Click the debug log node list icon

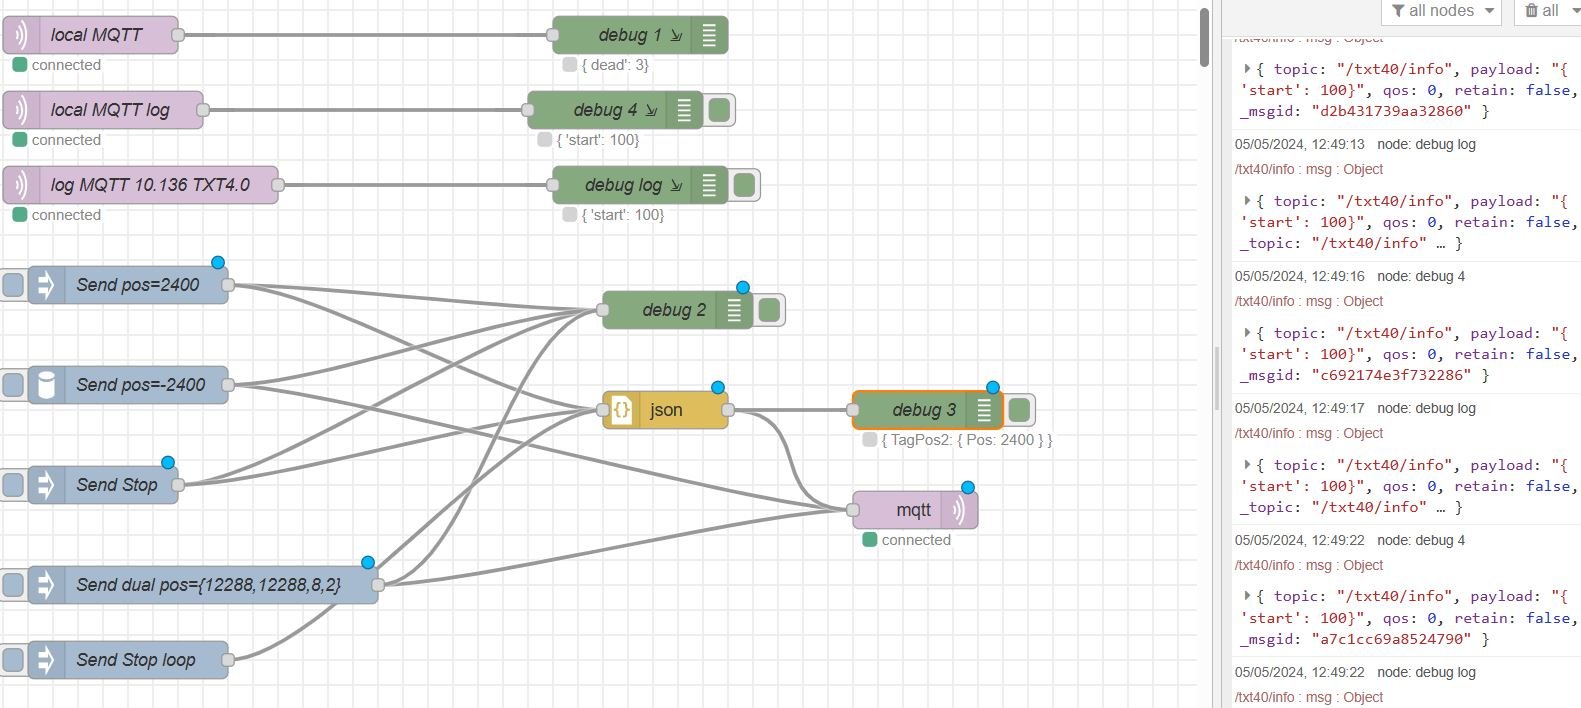coord(709,185)
